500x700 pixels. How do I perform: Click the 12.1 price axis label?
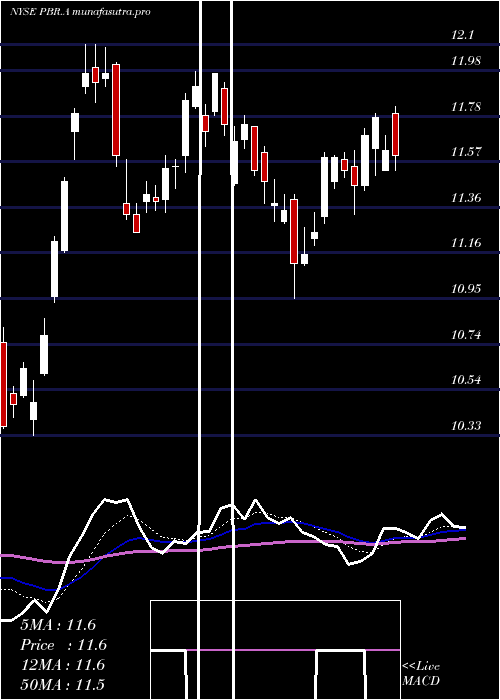coord(462,35)
